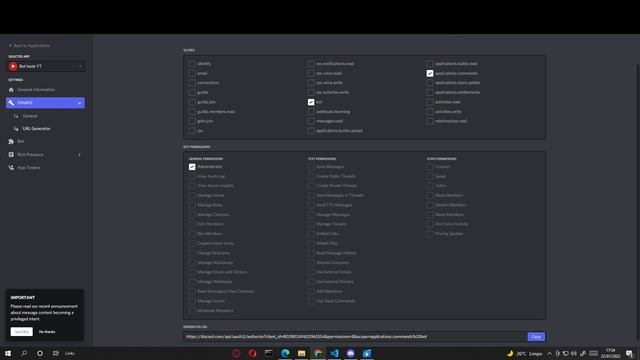The width and height of the screenshot is (640, 360).
Task: Check the Attach Files permission checkbox
Action: coord(311,243)
